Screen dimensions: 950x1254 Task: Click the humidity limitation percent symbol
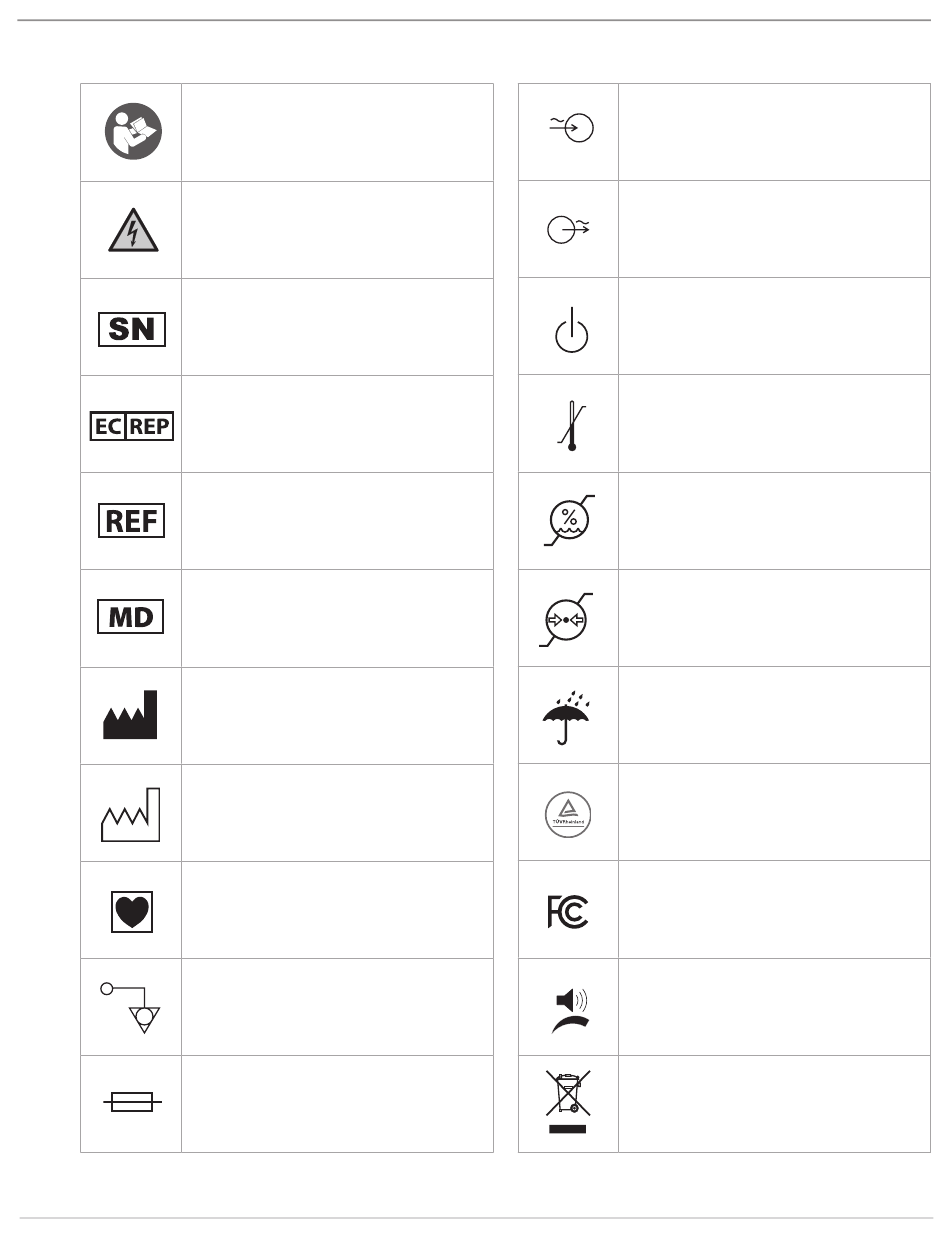569,520
